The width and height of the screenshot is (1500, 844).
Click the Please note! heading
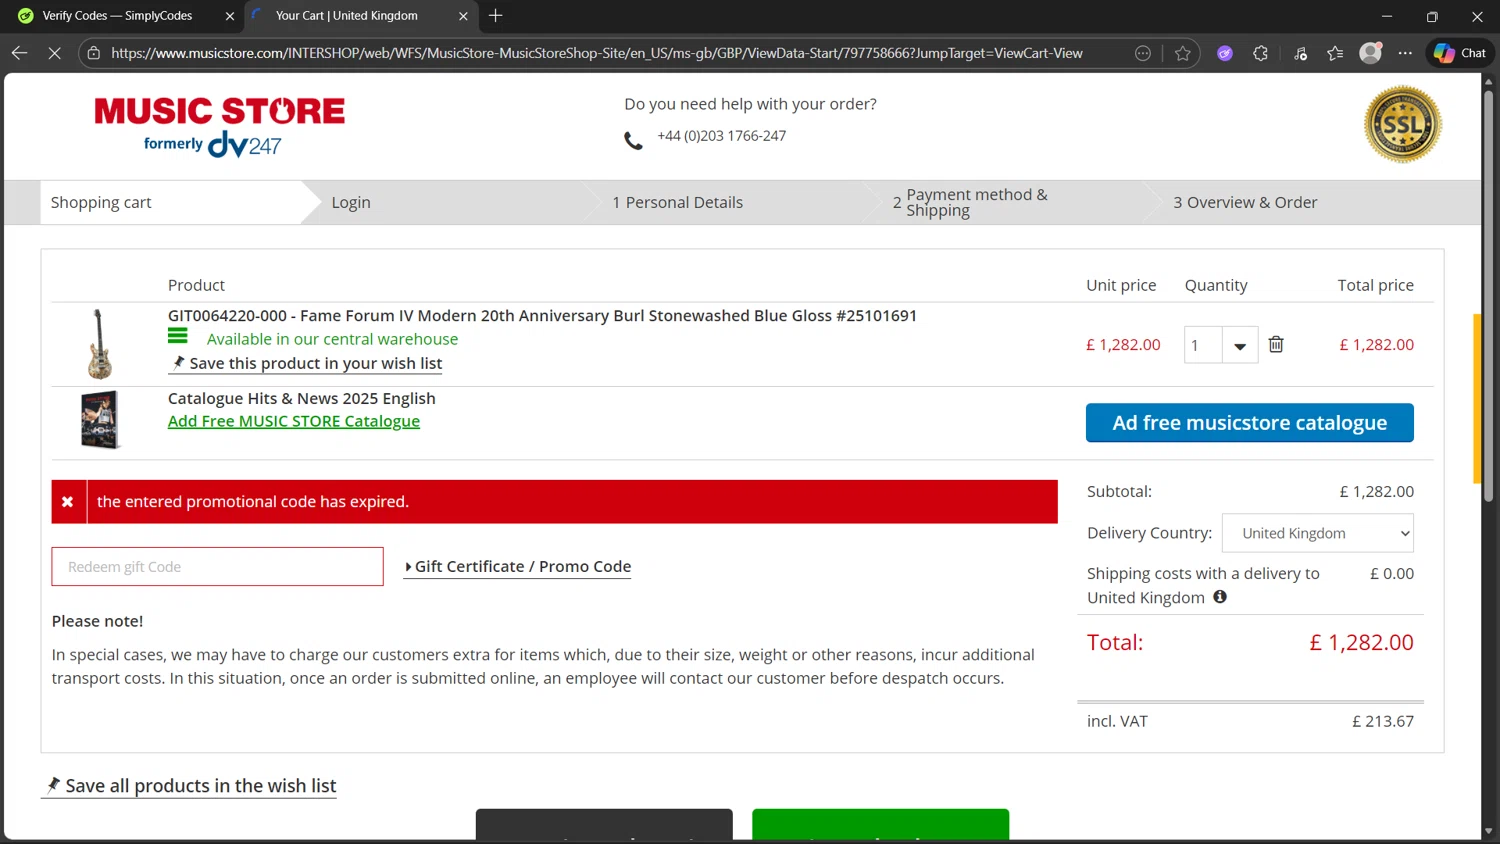click(97, 621)
